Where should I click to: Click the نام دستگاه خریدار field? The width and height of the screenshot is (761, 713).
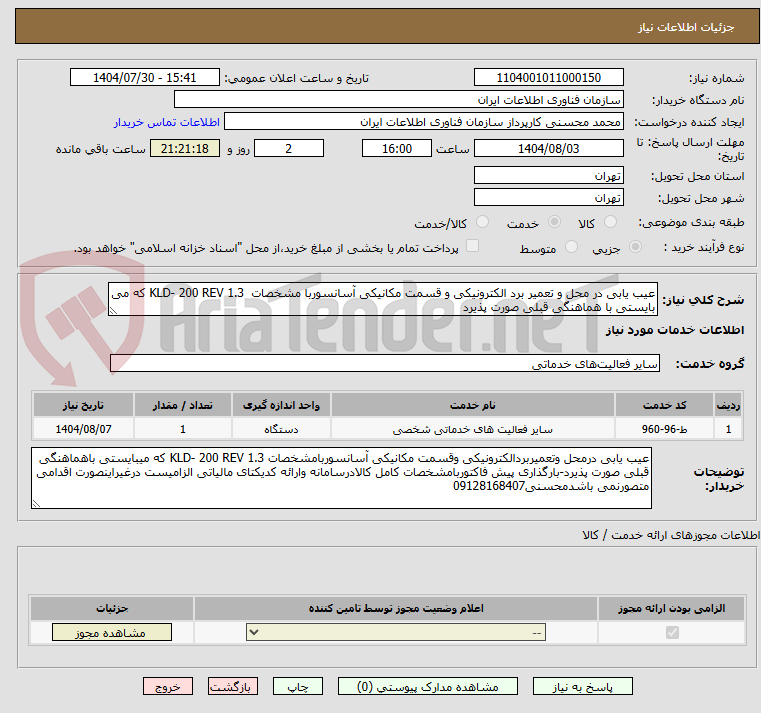pos(398,100)
